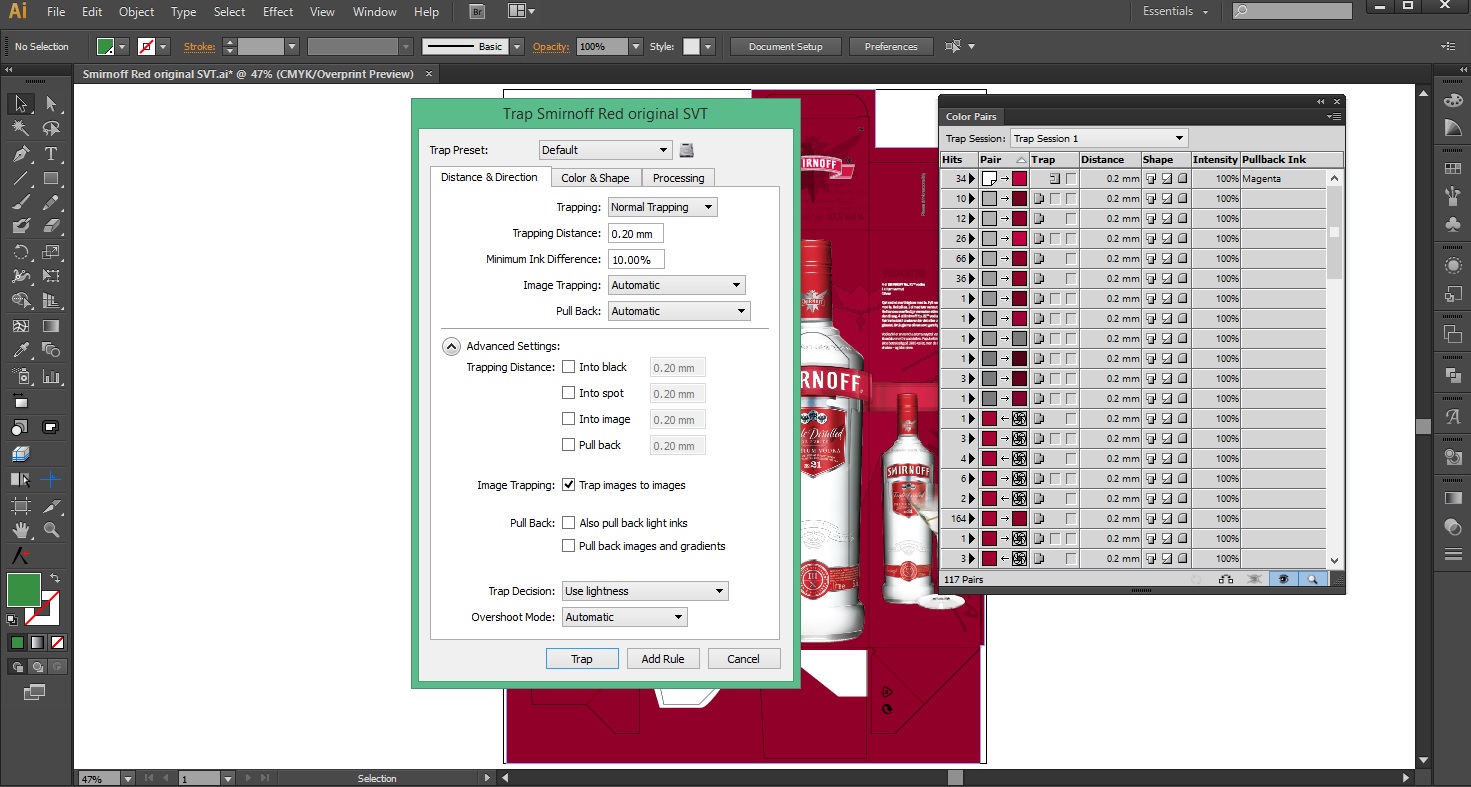Select the Pencil tool

51,203
